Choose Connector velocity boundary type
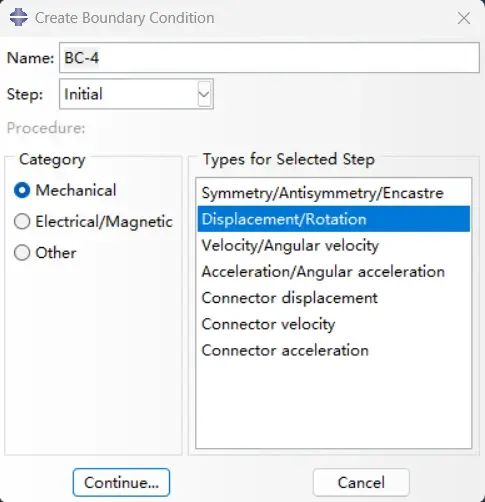 click(334, 324)
